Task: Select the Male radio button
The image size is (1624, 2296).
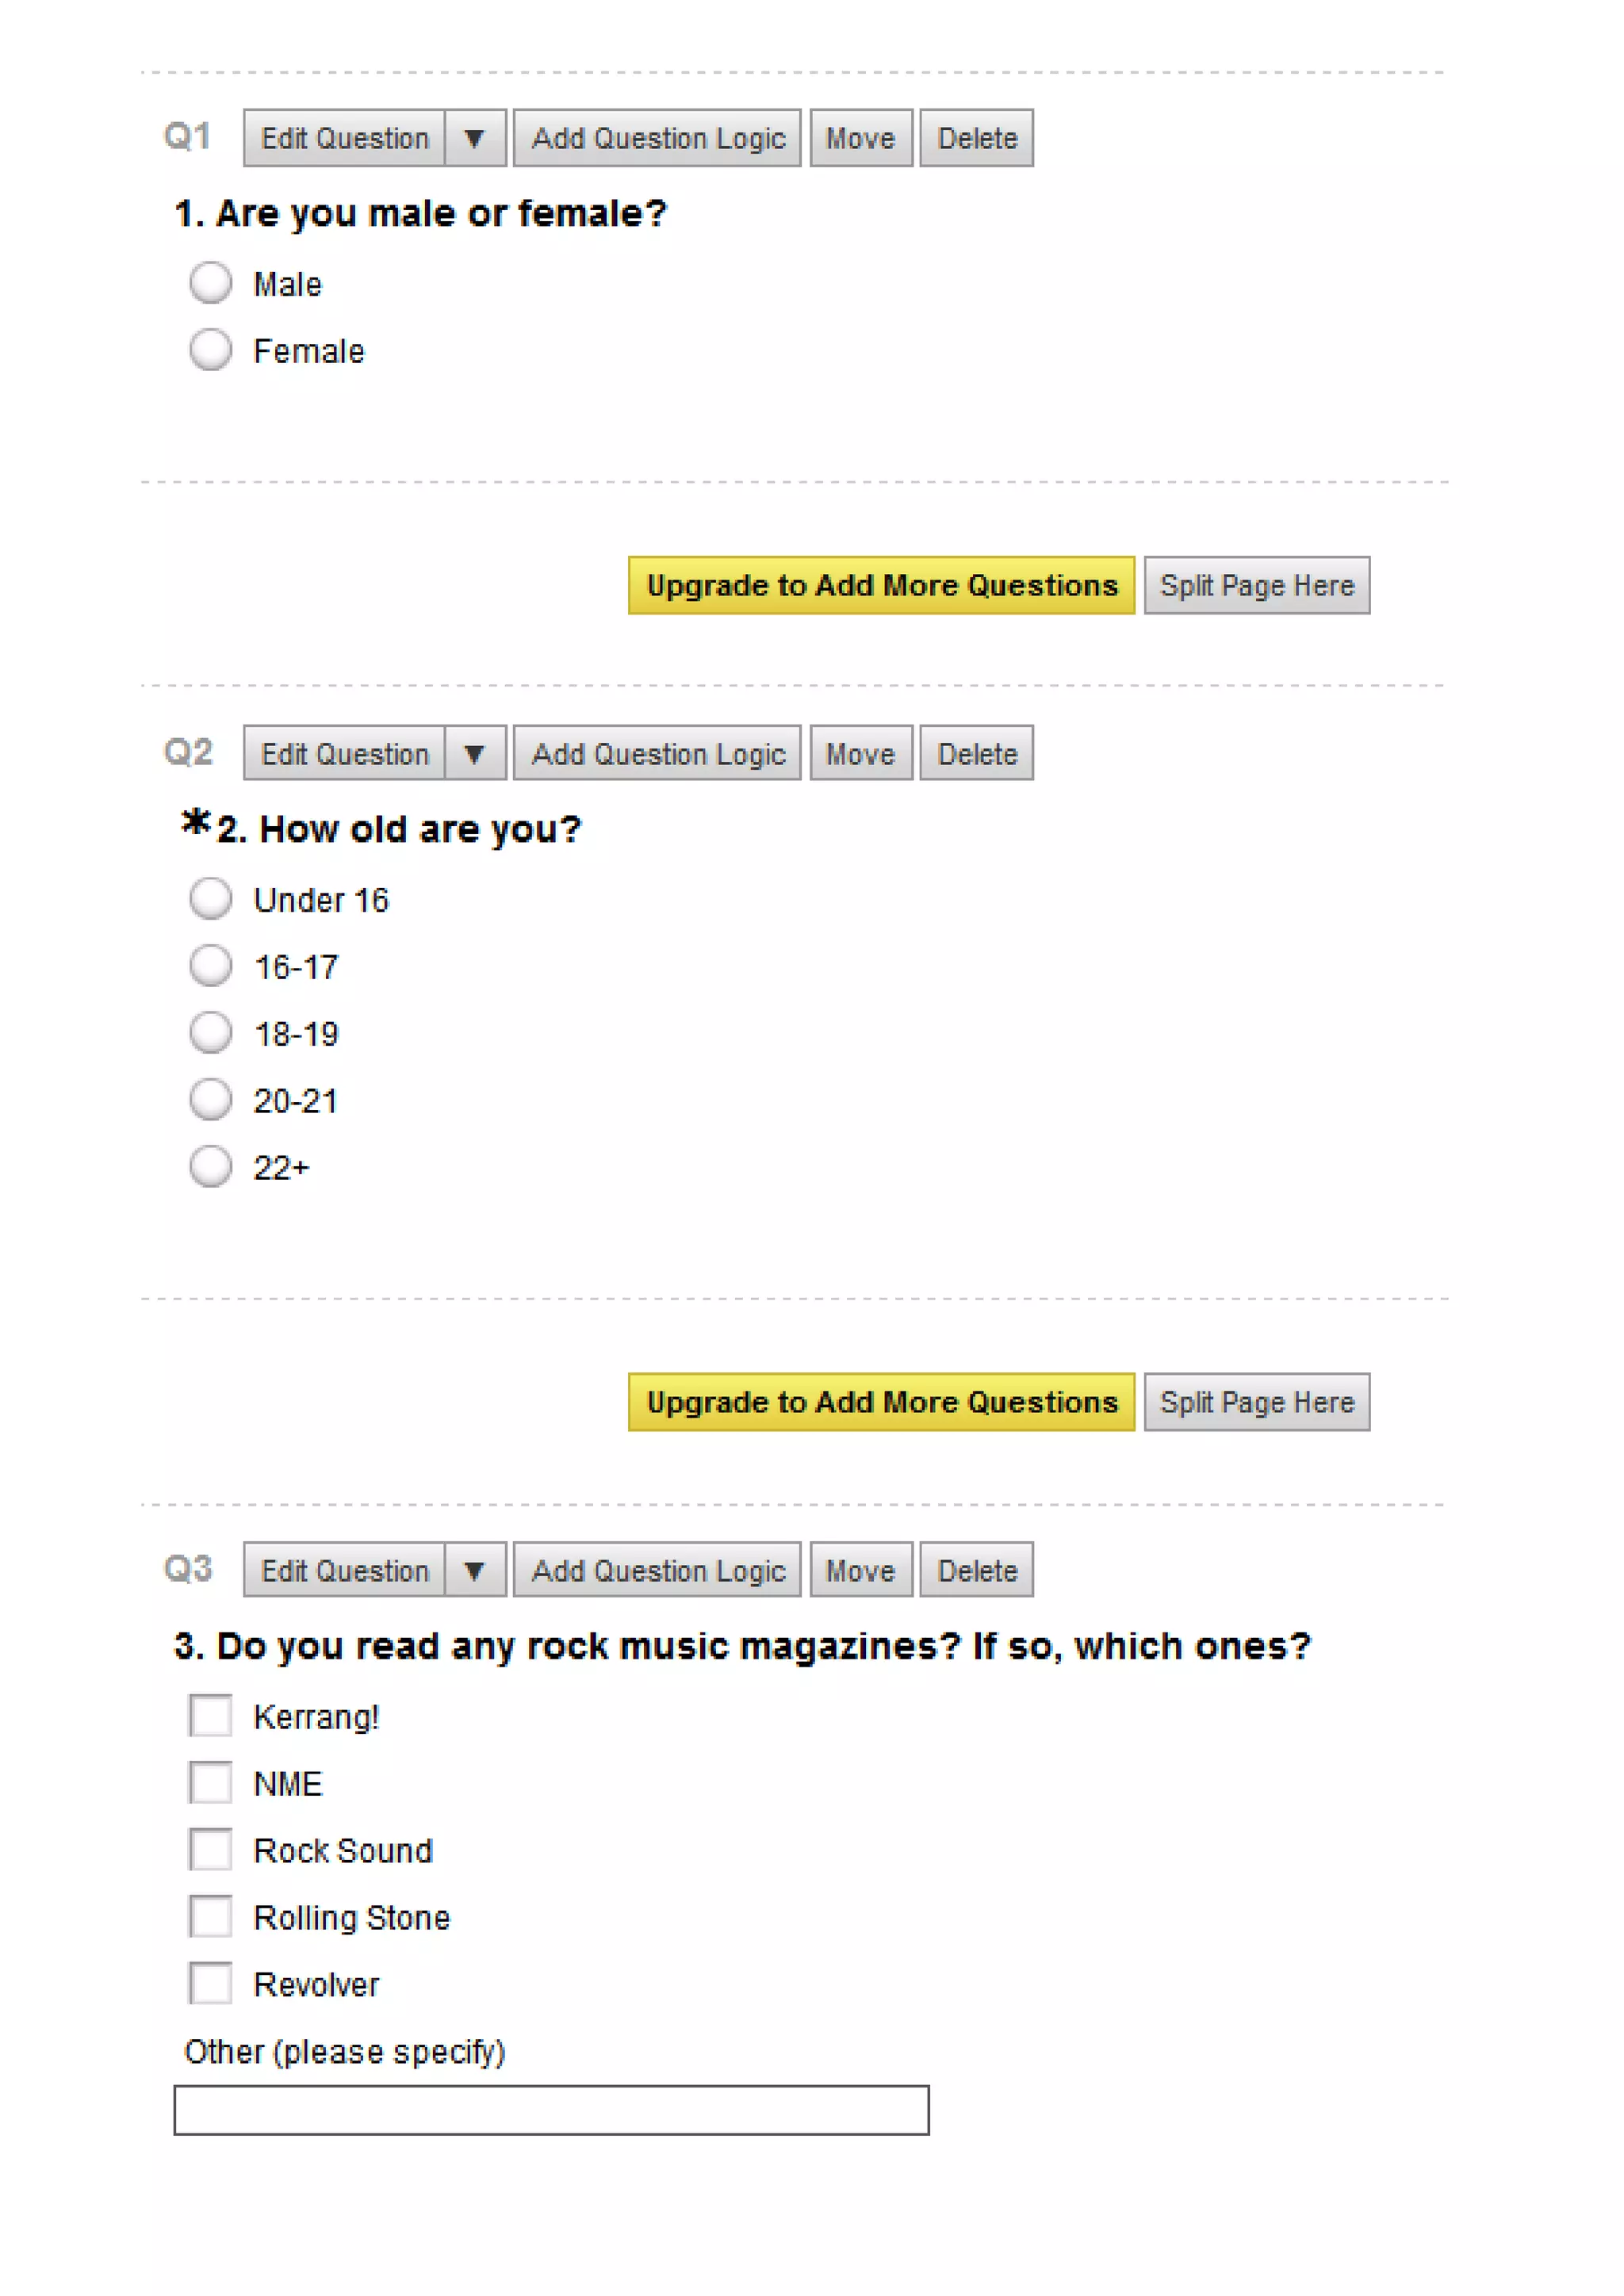Action: click(x=211, y=283)
